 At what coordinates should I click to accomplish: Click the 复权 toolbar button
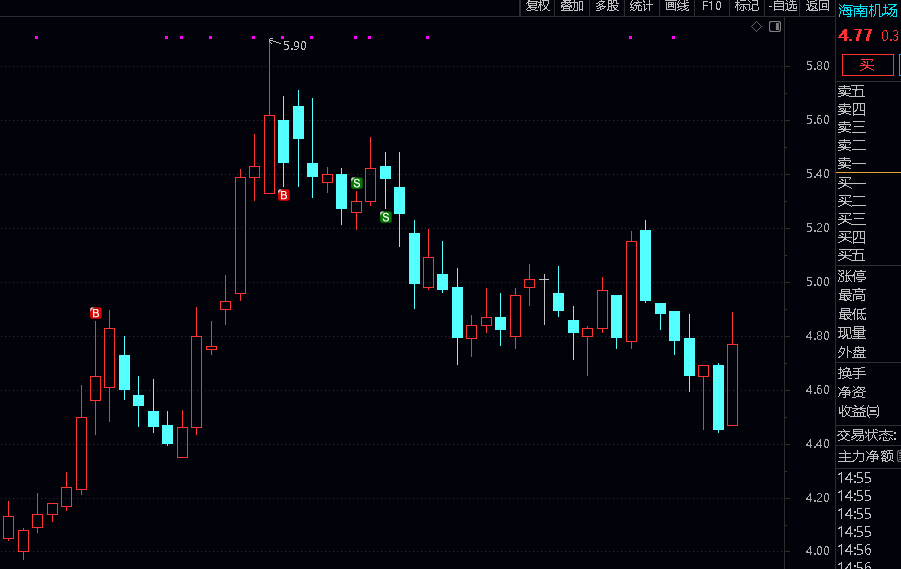click(537, 6)
